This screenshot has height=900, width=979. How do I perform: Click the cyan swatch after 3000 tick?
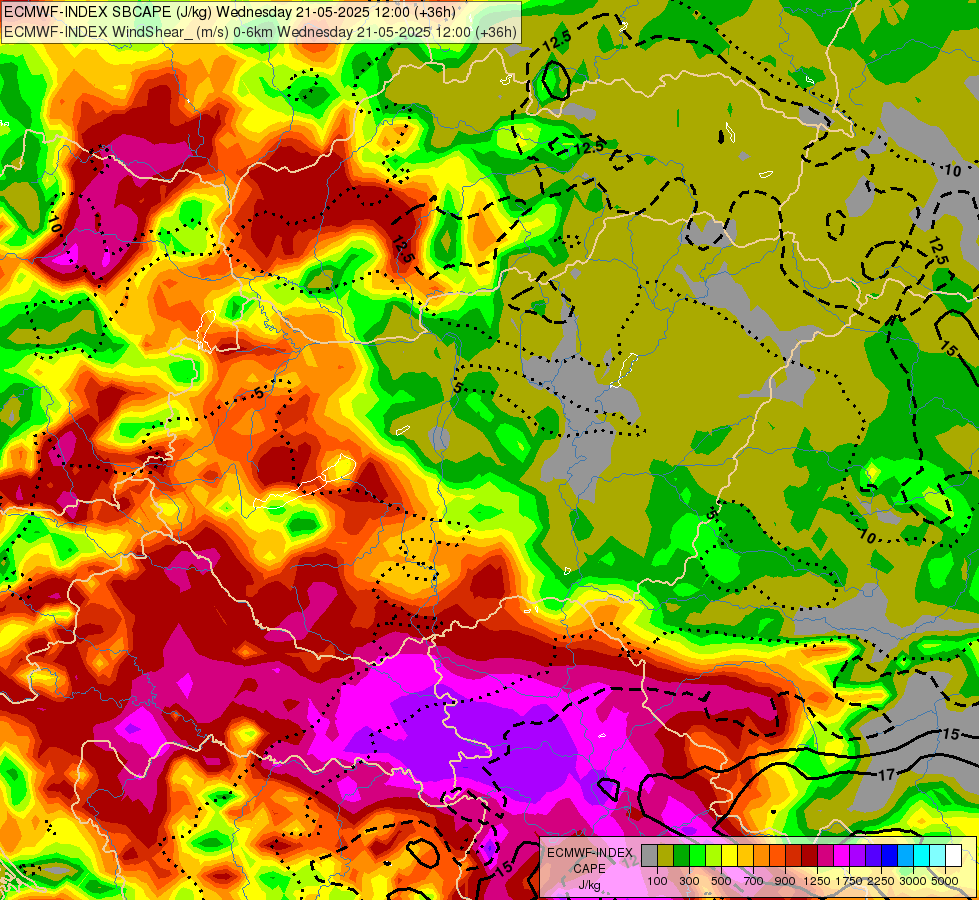[922, 856]
